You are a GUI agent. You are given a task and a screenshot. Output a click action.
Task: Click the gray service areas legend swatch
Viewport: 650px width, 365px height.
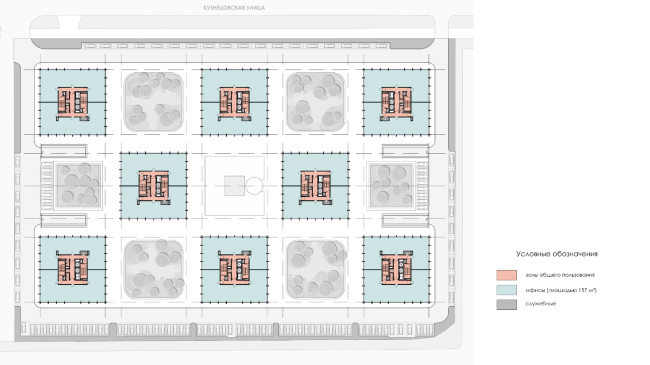507,304
